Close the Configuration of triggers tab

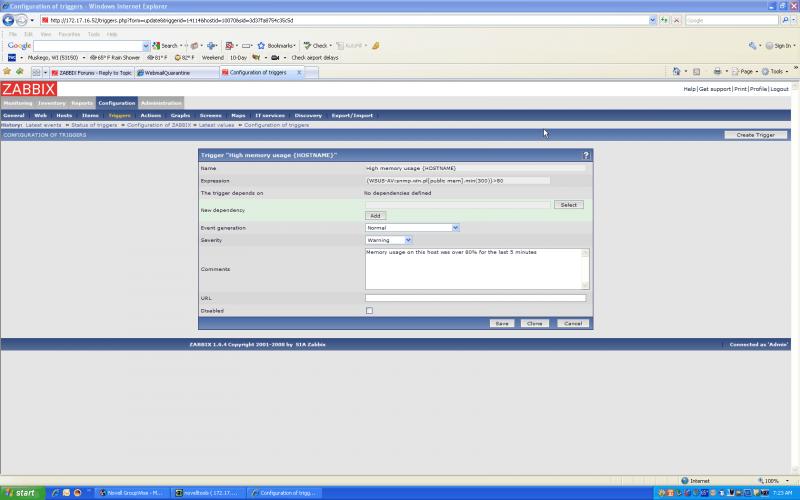299,72
